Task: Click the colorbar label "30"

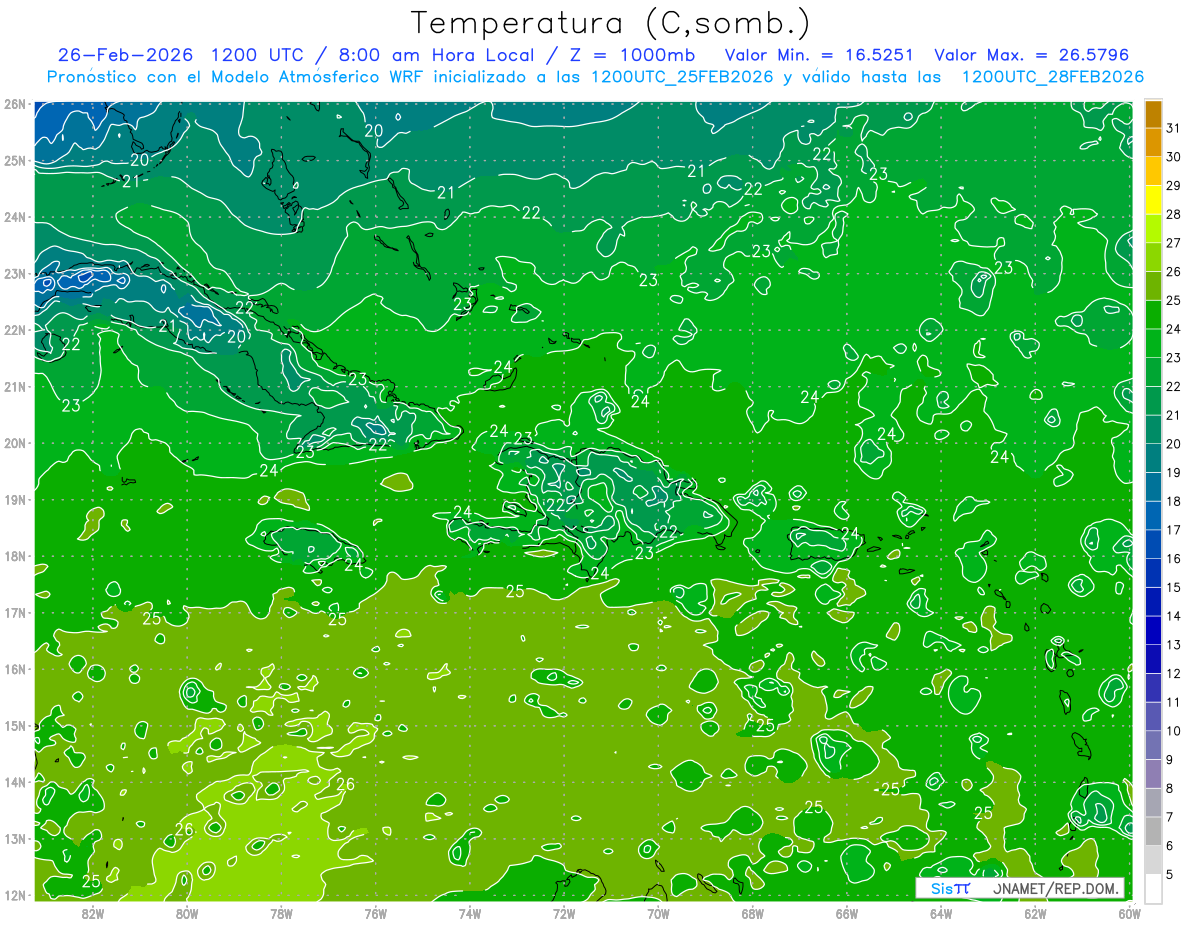Action: (1174, 157)
